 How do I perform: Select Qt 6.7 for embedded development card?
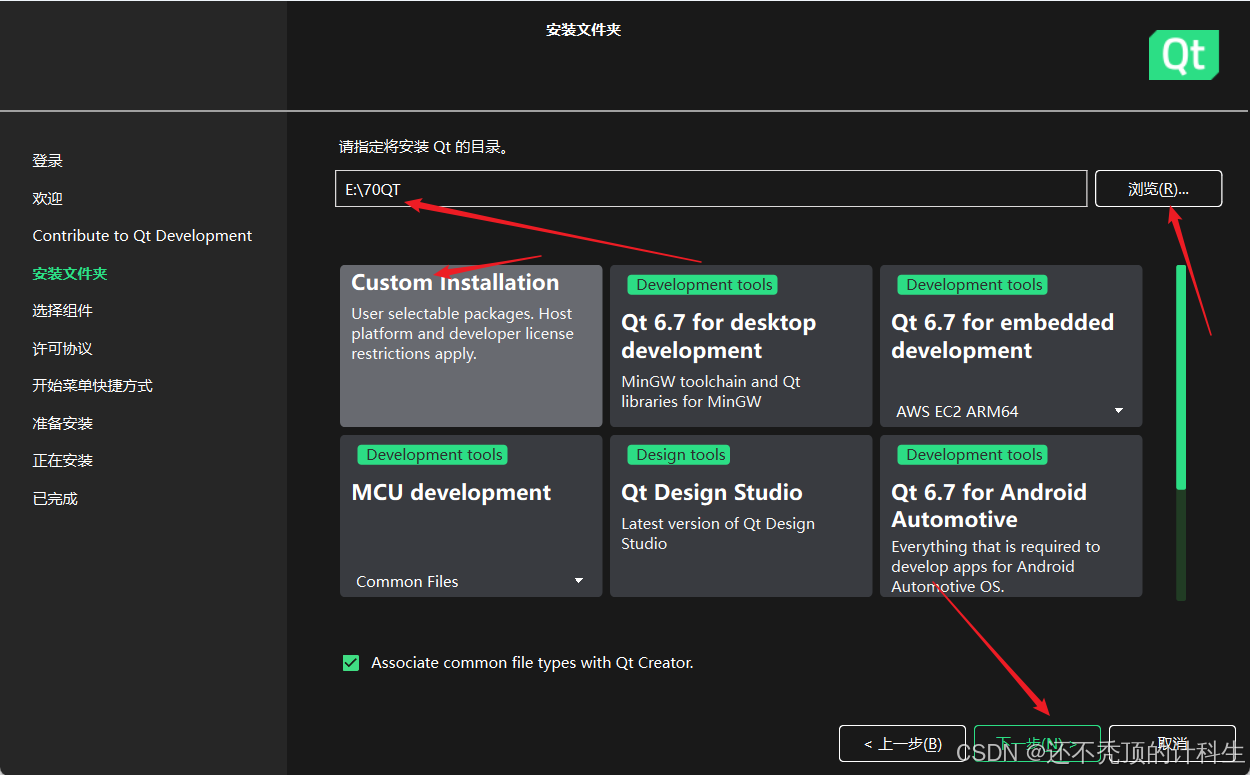coord(1011,346)
